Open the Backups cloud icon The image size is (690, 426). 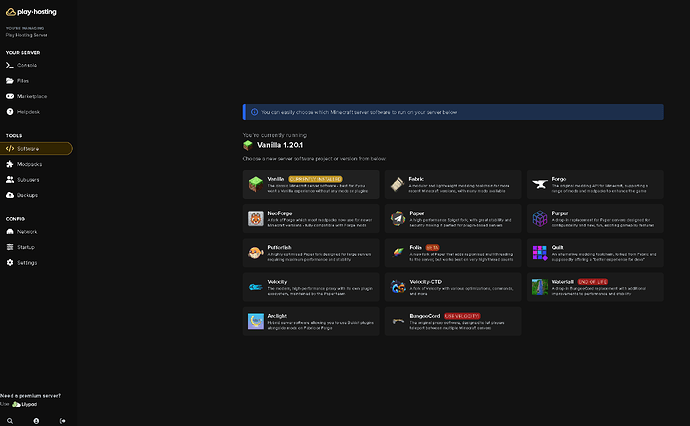[10, 195]
